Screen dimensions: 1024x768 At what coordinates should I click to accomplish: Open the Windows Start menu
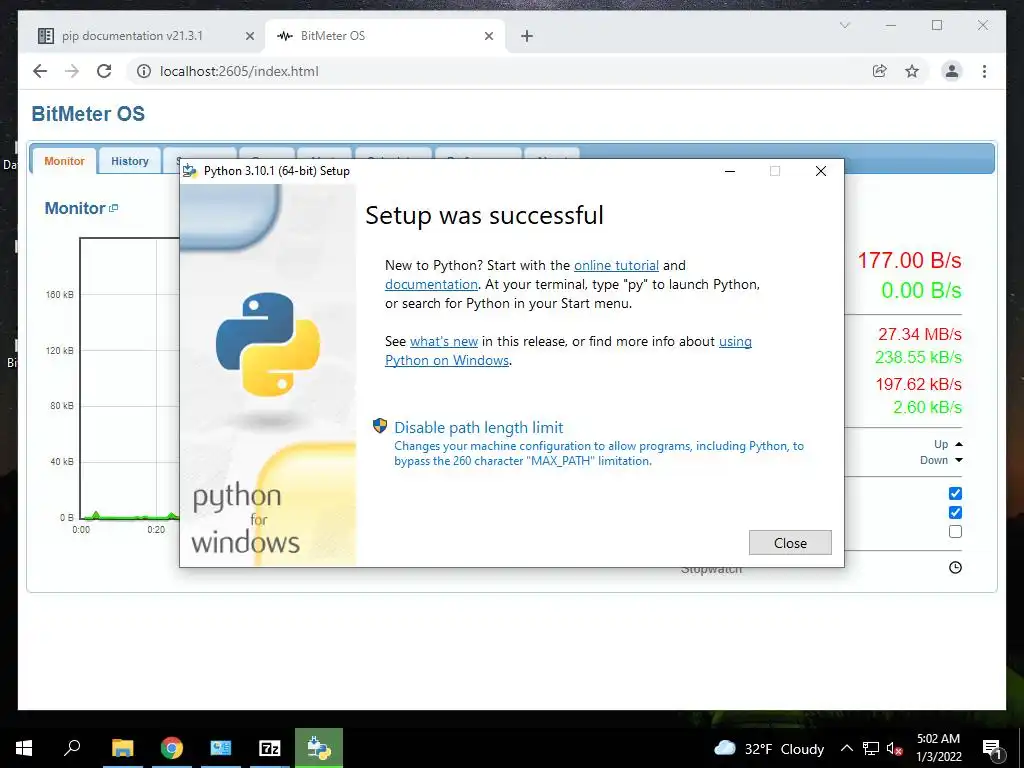pyautogui.click(x=24, y=748)
